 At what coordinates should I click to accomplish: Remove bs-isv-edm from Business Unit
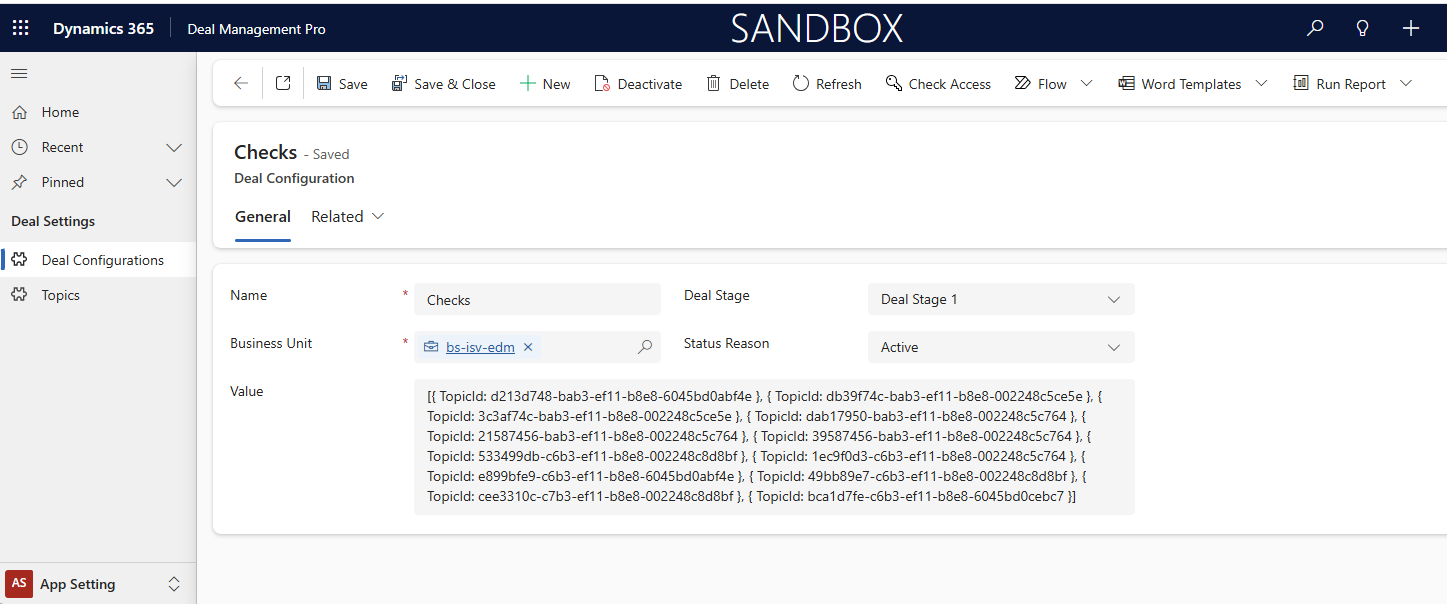[x=528, y=347]
